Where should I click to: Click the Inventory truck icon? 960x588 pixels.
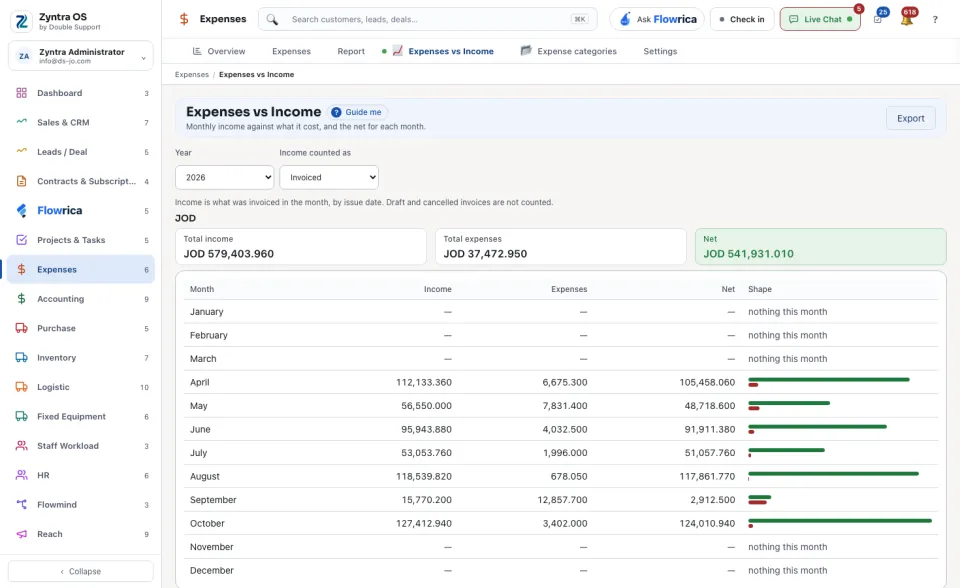pos(21,358)
